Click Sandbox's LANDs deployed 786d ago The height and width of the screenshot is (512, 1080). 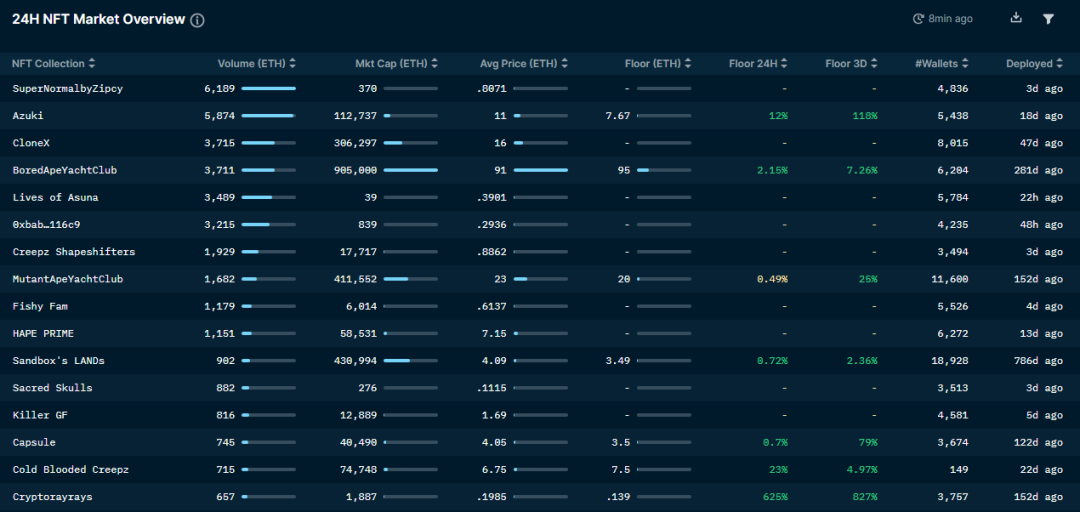tap(1038, 360)
